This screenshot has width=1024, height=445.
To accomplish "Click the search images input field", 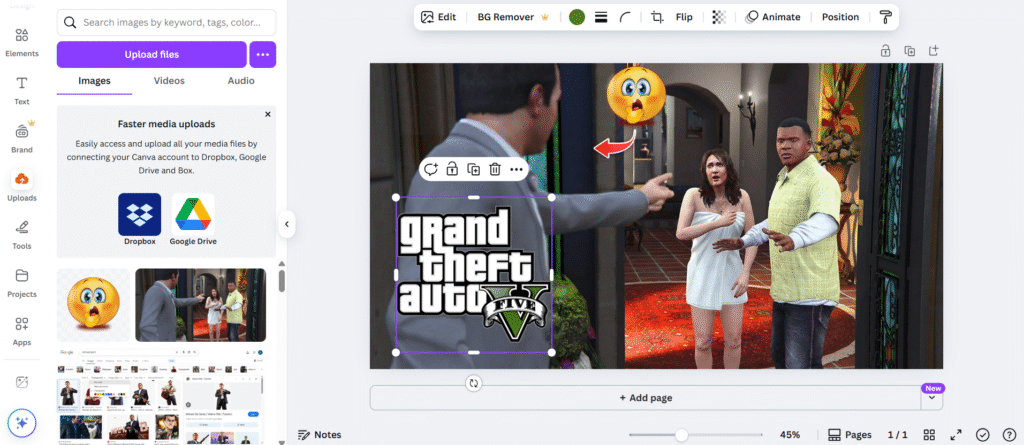I will (x=167, y=22).
